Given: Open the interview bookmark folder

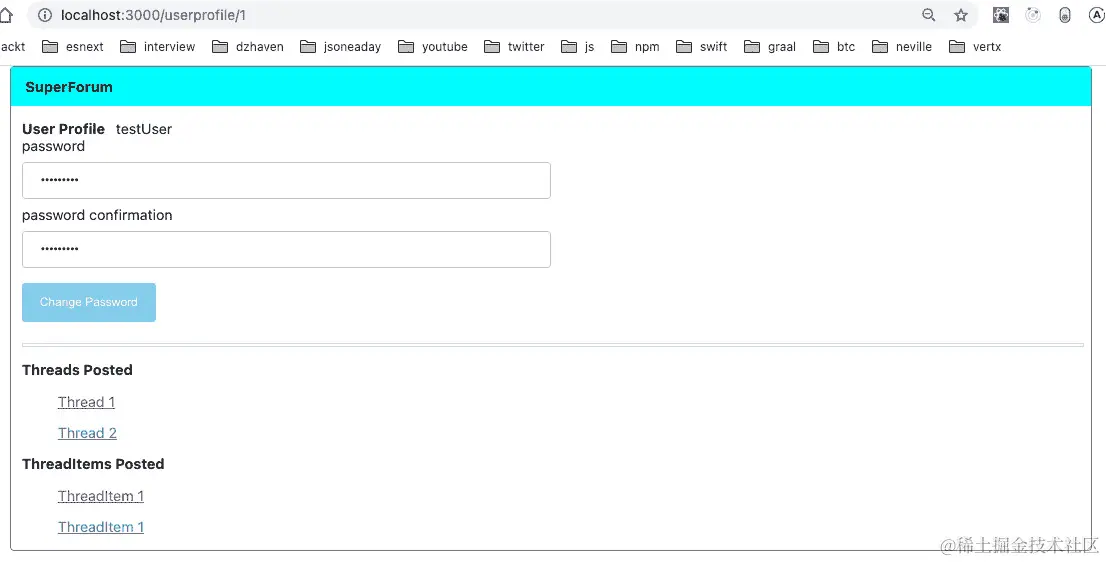Looking at the screenshot, I should coord(157,47).
